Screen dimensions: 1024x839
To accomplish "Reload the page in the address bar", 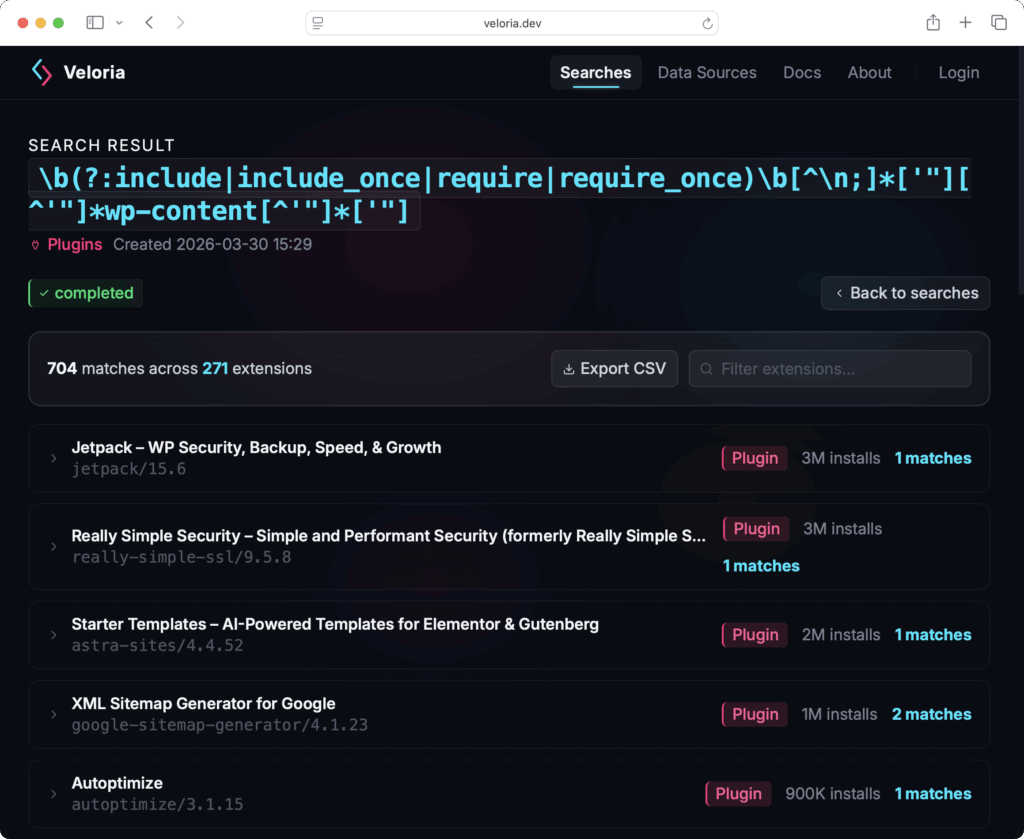I will pos(707,23).
